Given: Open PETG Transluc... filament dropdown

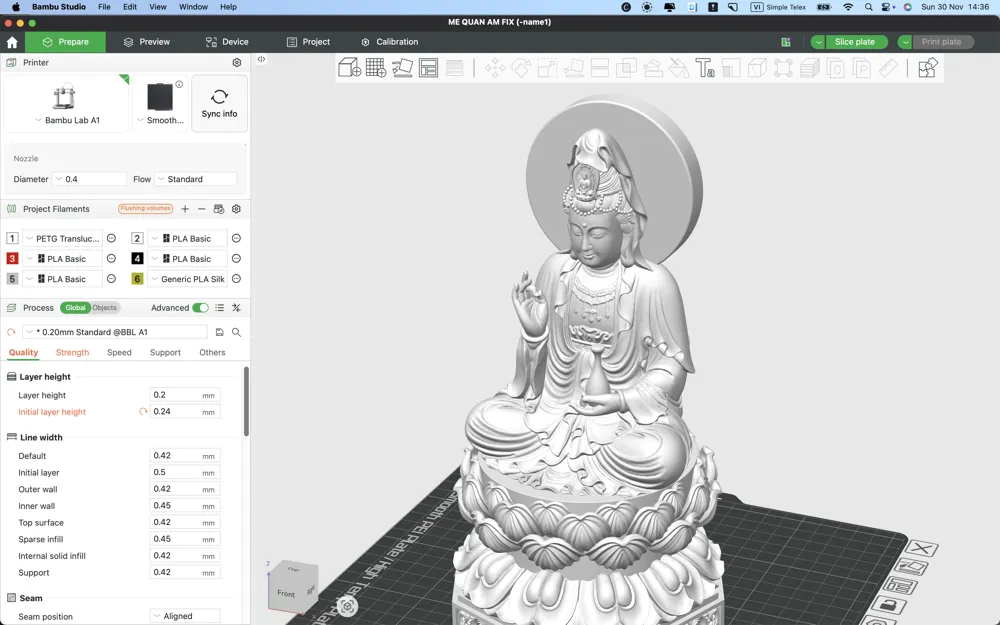Looking at the screenshot, I should point(62,239).
